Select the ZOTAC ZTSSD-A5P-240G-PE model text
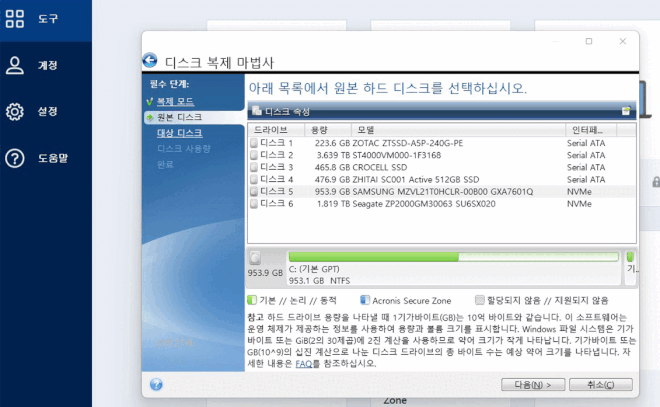Screen dimensions: 660x407 coord(407,143)
